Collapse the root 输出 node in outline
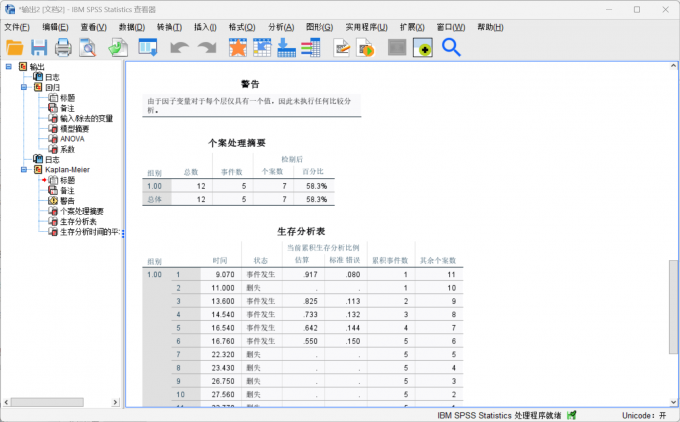 coord(9,66)
